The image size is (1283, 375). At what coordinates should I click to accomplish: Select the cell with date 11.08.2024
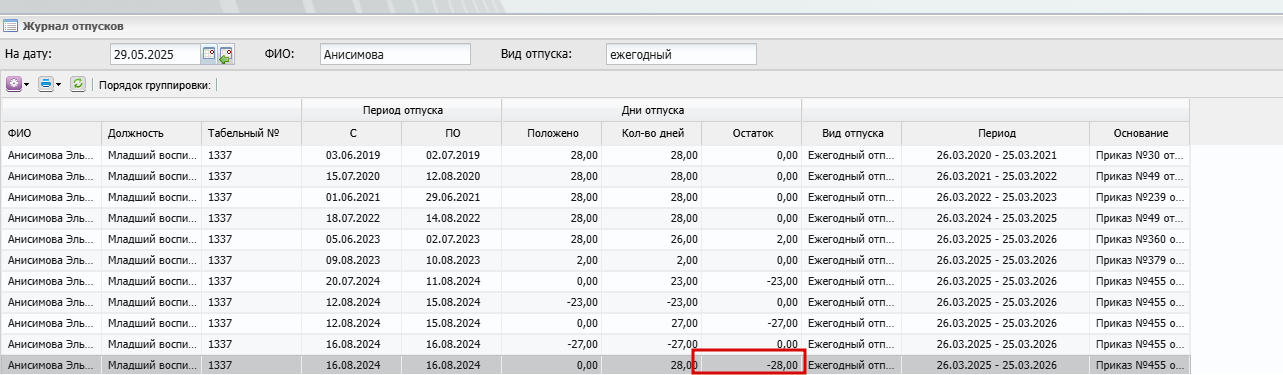click(x=451, y=281)
